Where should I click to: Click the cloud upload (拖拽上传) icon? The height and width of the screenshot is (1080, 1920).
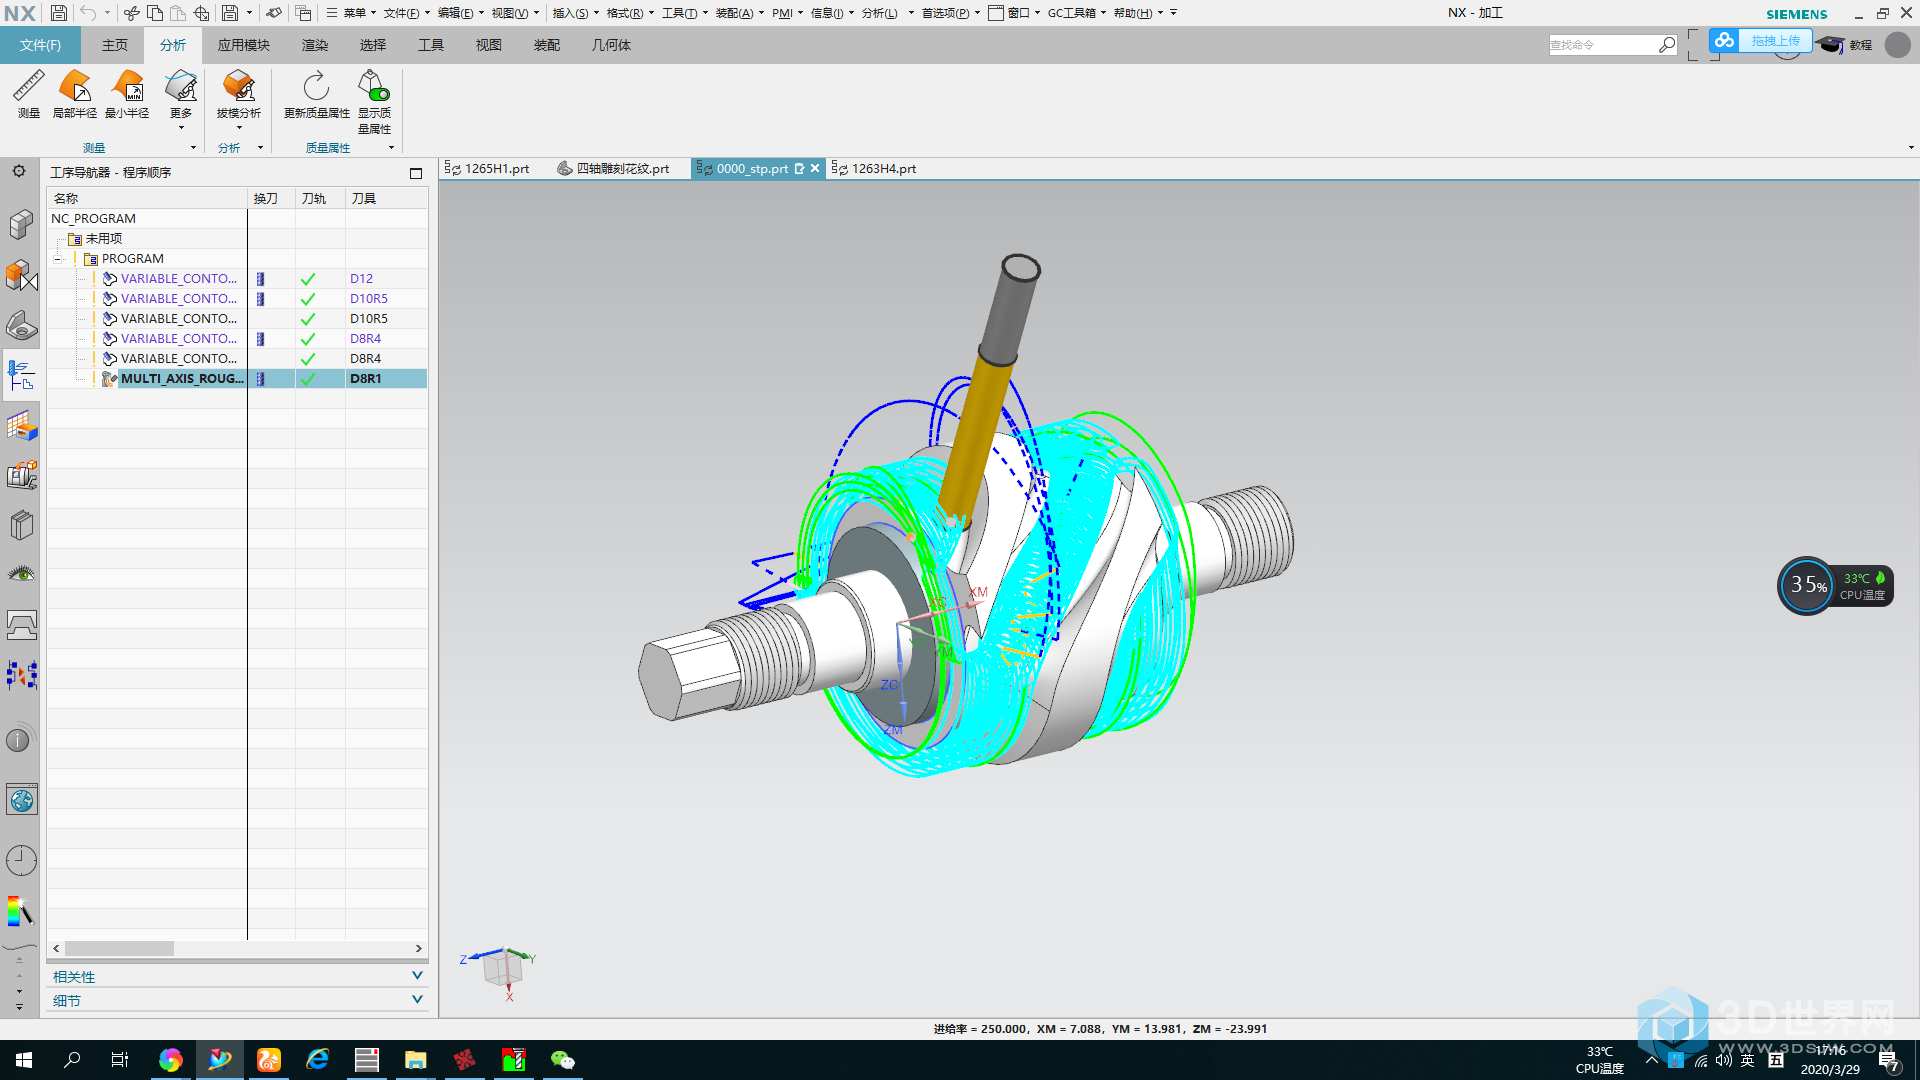click(x=1724, y=40)
